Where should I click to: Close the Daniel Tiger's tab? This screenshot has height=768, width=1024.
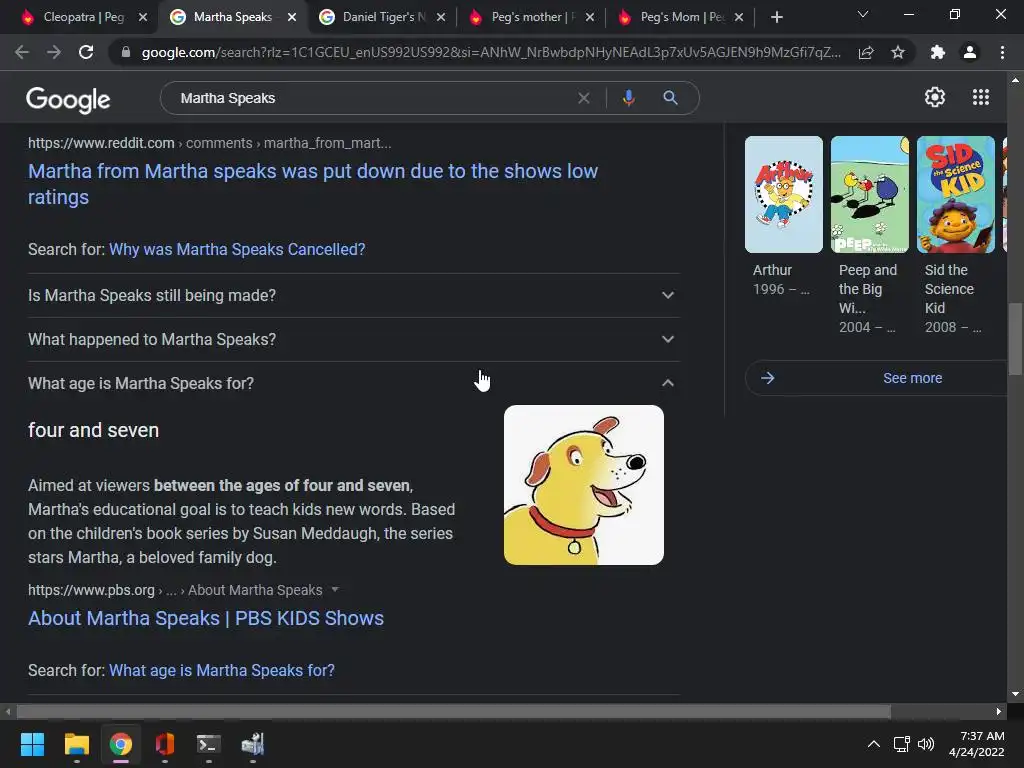(441, 17)
